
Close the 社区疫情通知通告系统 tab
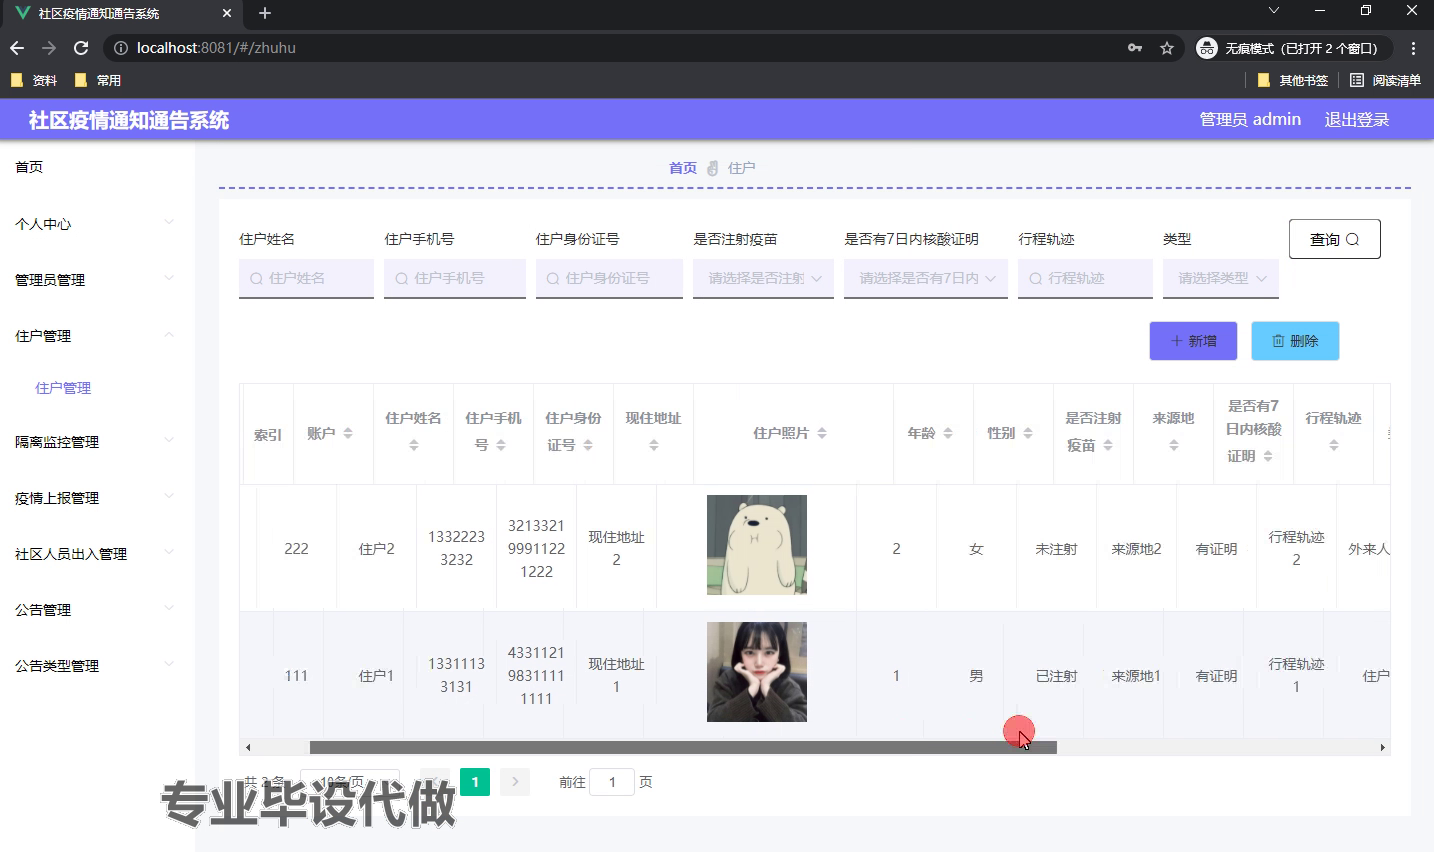click(x=227, y=13)
